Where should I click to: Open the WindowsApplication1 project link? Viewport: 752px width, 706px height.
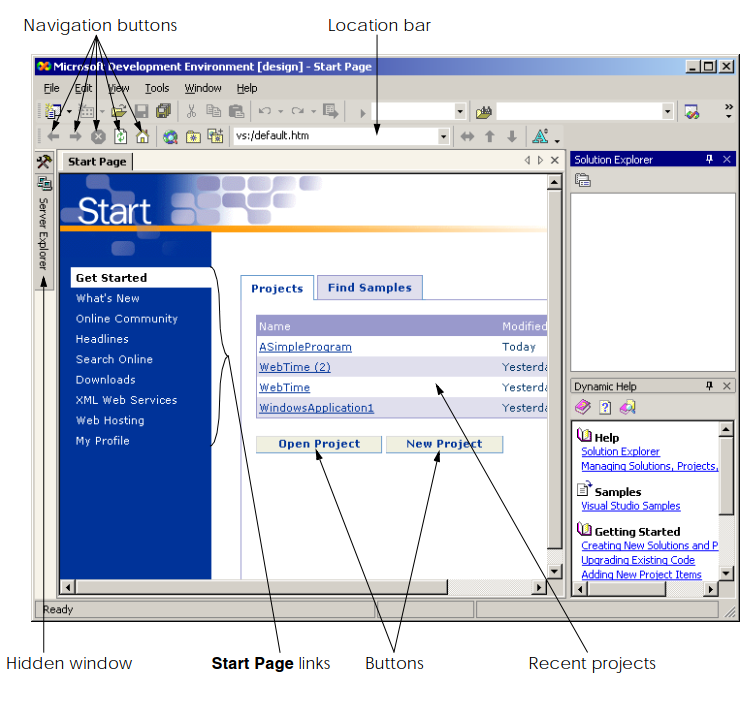pyautogui.click(x=316, y=408)
